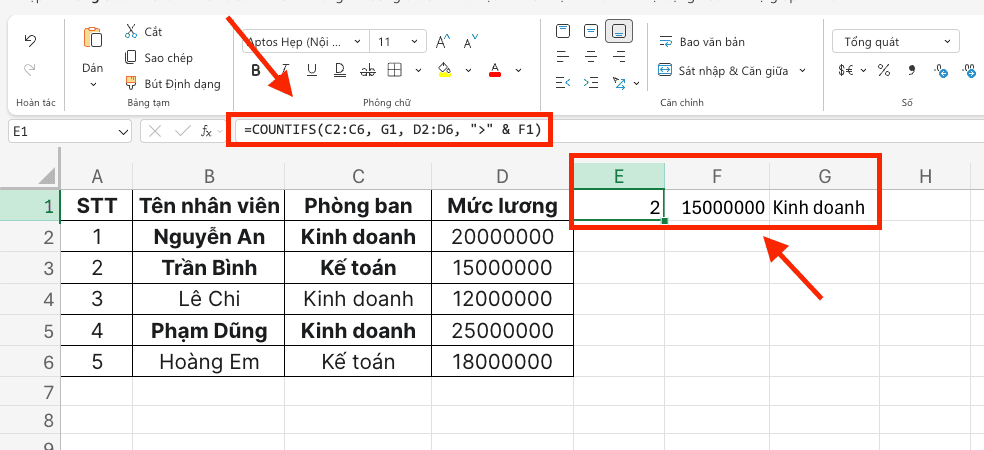Select cell containing Phạm Dũng

208,330
